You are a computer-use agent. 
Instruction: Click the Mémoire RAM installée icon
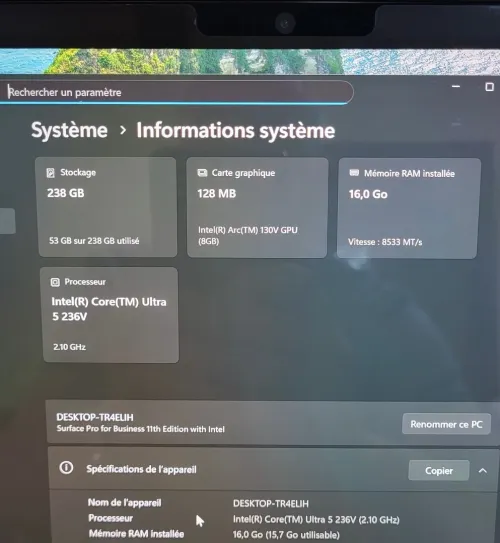[354, 172]
